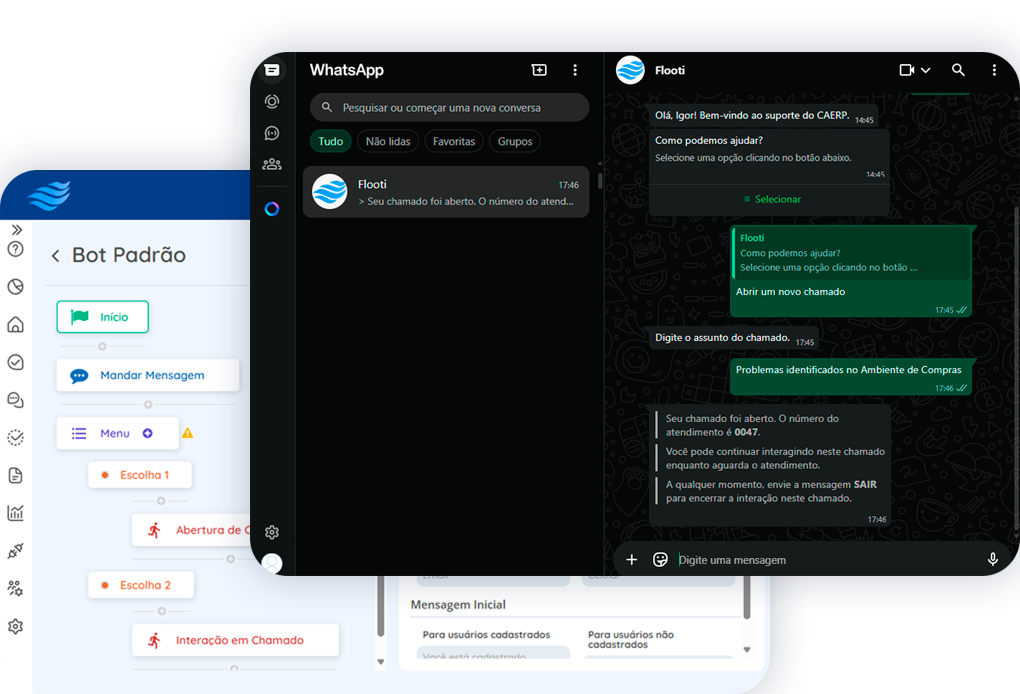Select the Grupos filter tab
The width and height of the screenshot is (1020, 694).
(x=515, y=142)
